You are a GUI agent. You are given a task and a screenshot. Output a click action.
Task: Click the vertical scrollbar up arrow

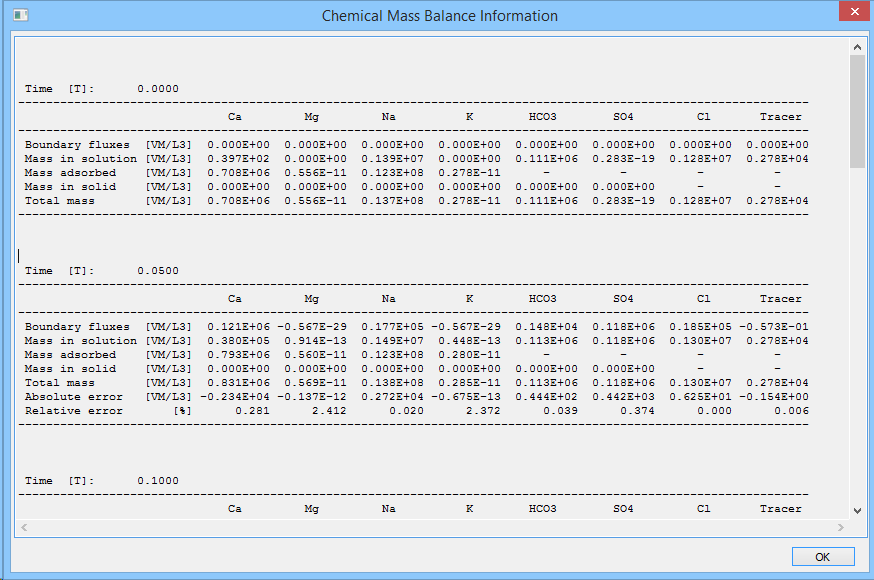[x=857, y=47]
